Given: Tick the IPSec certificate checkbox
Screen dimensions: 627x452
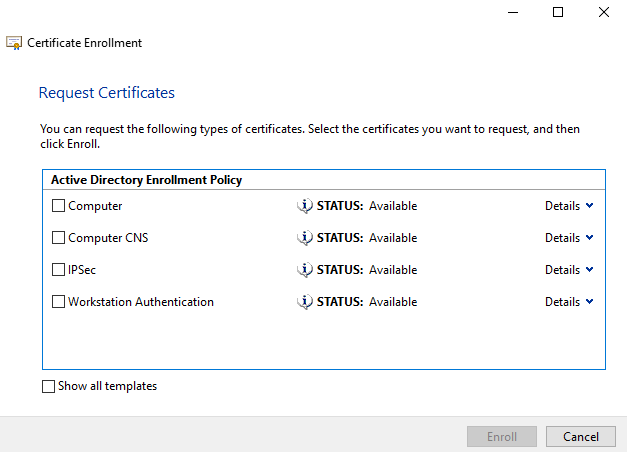Looking at the screenshot, I should (58, 270).
